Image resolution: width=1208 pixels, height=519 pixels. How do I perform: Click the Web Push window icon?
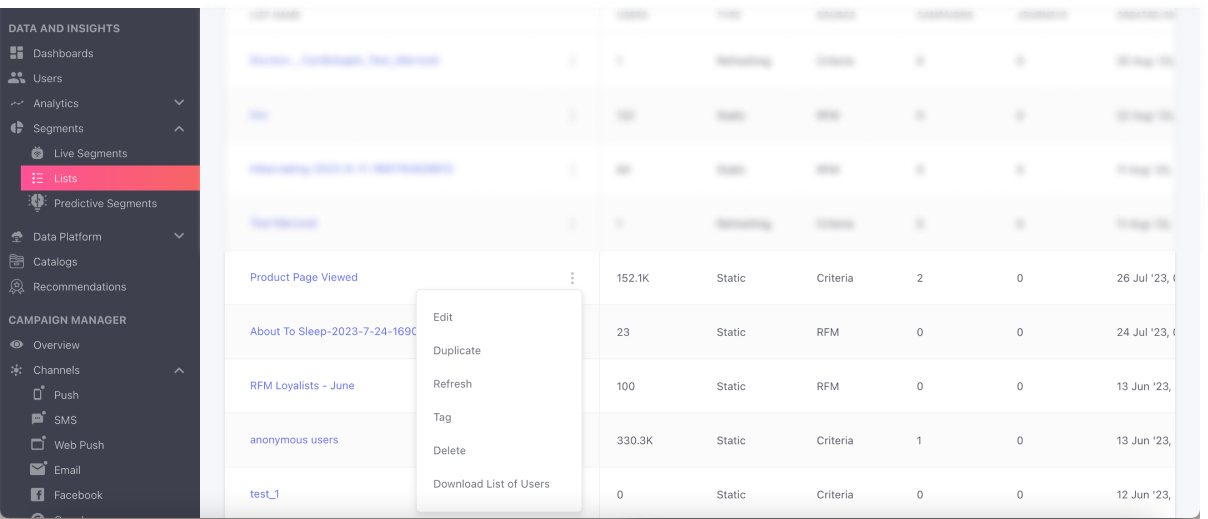click(x=37, y=444)
